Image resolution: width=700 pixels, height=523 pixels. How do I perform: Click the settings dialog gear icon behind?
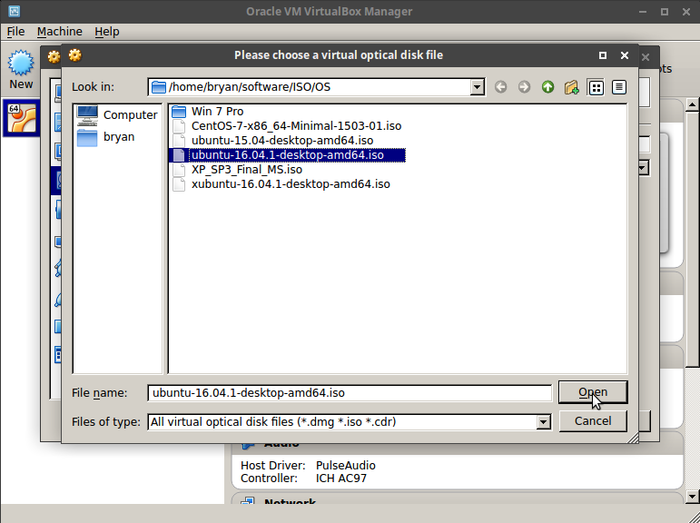(x=54, y=57)
